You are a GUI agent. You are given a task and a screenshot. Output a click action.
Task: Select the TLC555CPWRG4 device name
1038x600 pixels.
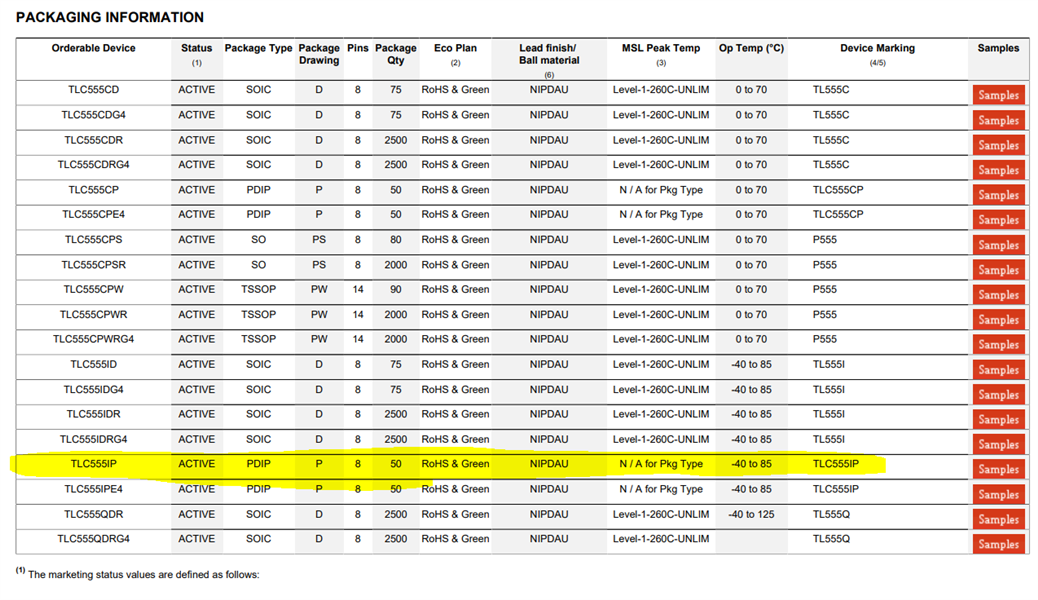point(93,338)
